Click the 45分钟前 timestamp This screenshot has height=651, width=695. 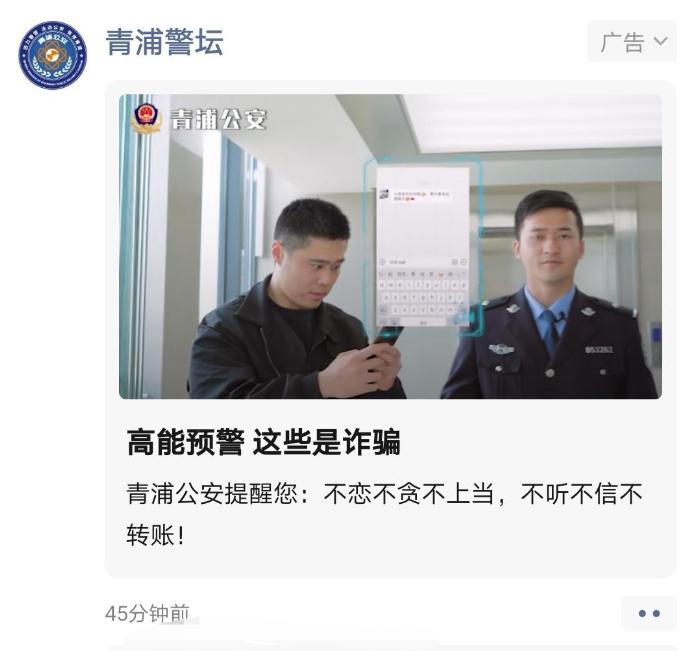point(147,613)
